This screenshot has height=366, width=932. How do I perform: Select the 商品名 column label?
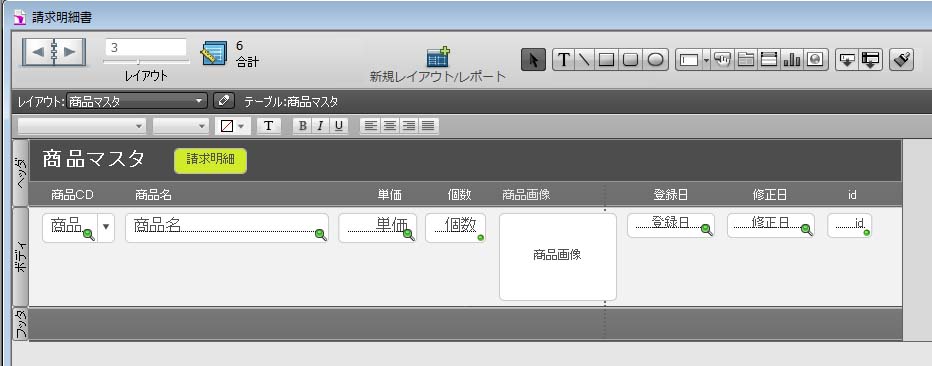tap(153, 195)
